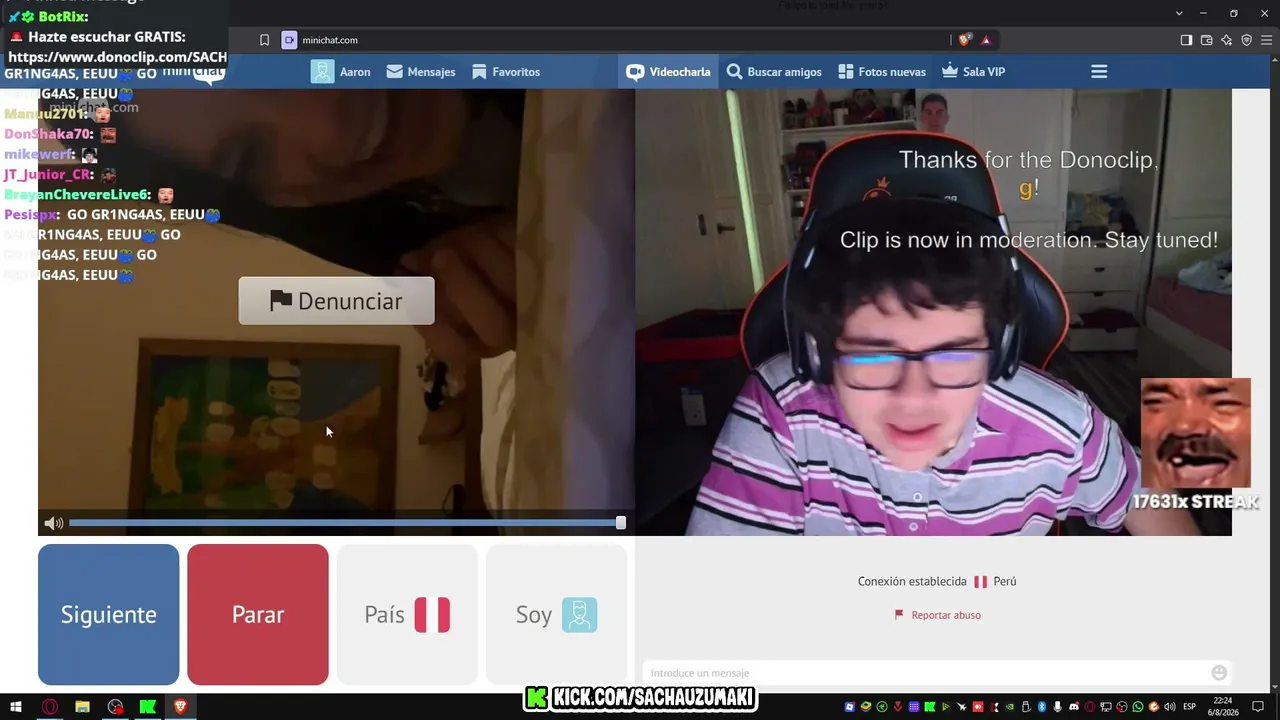
Task: Adjust the volume slider on stranger's video
Action: click(346, 523)
